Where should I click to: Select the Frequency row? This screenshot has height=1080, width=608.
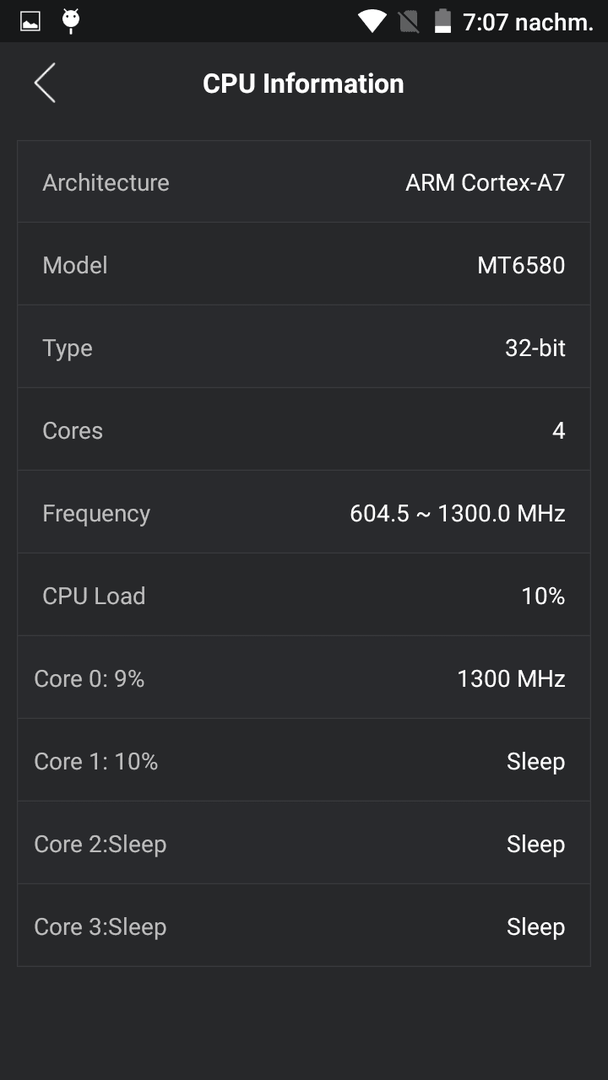tap(304, 512)
